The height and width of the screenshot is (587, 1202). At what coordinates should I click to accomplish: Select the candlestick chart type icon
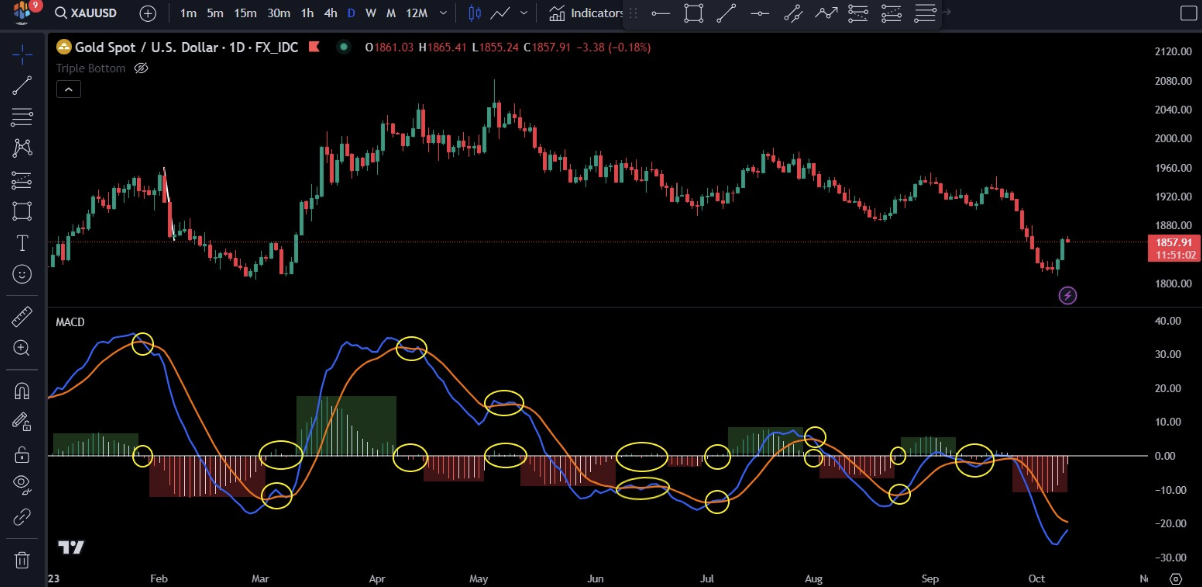(474, 13)
